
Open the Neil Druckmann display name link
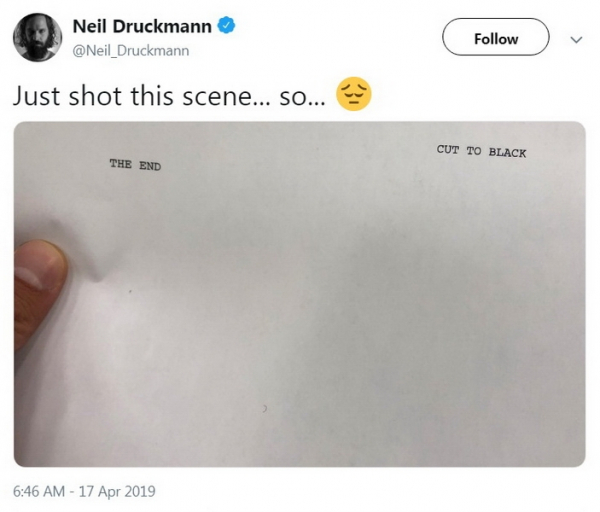(x=142, y=26)
